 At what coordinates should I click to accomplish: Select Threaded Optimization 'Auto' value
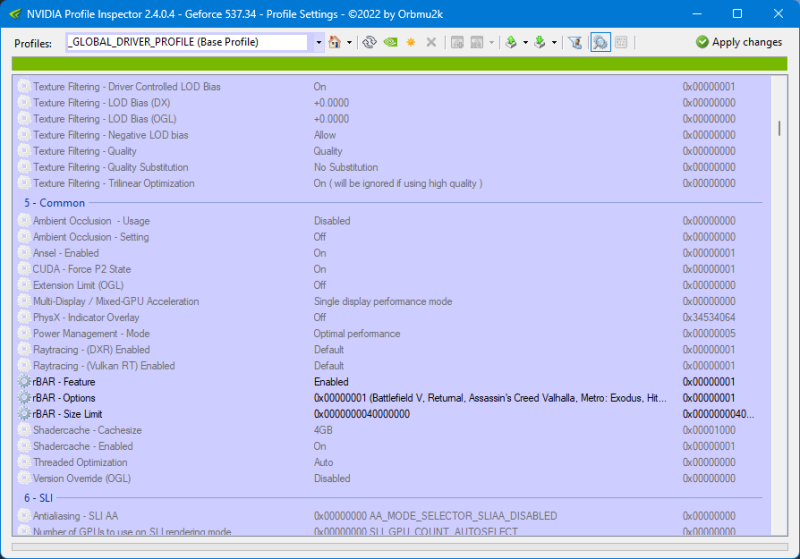[323, 462]
